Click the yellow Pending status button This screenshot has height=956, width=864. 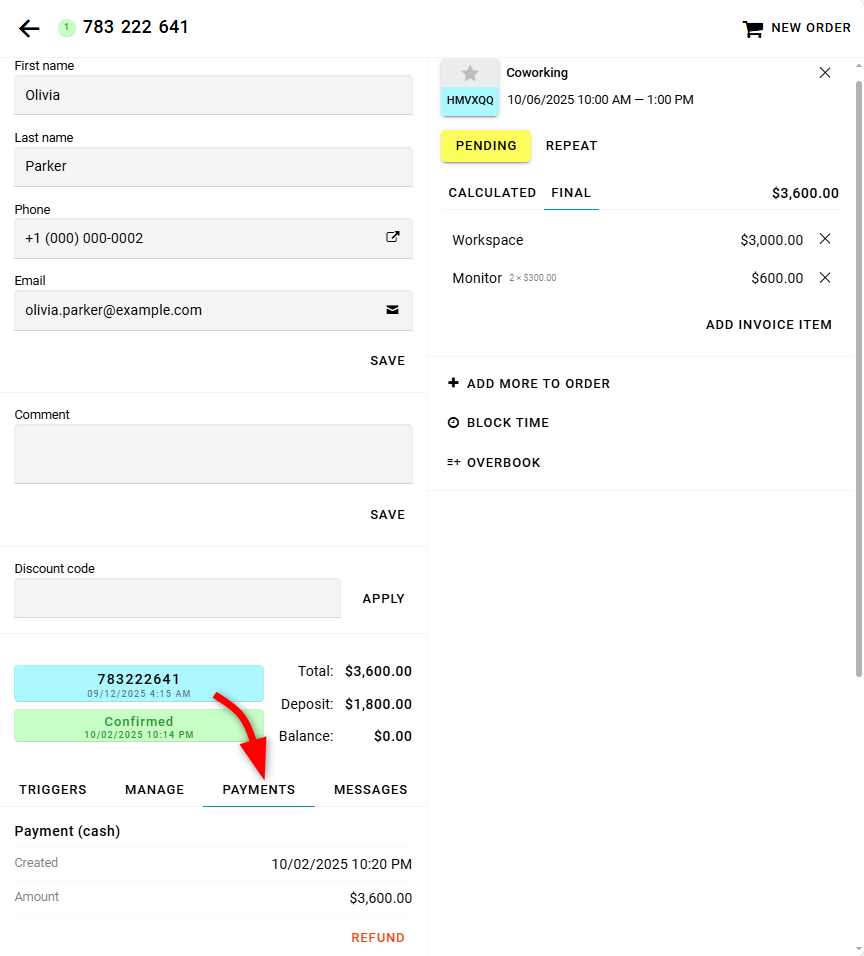(486, 146)
